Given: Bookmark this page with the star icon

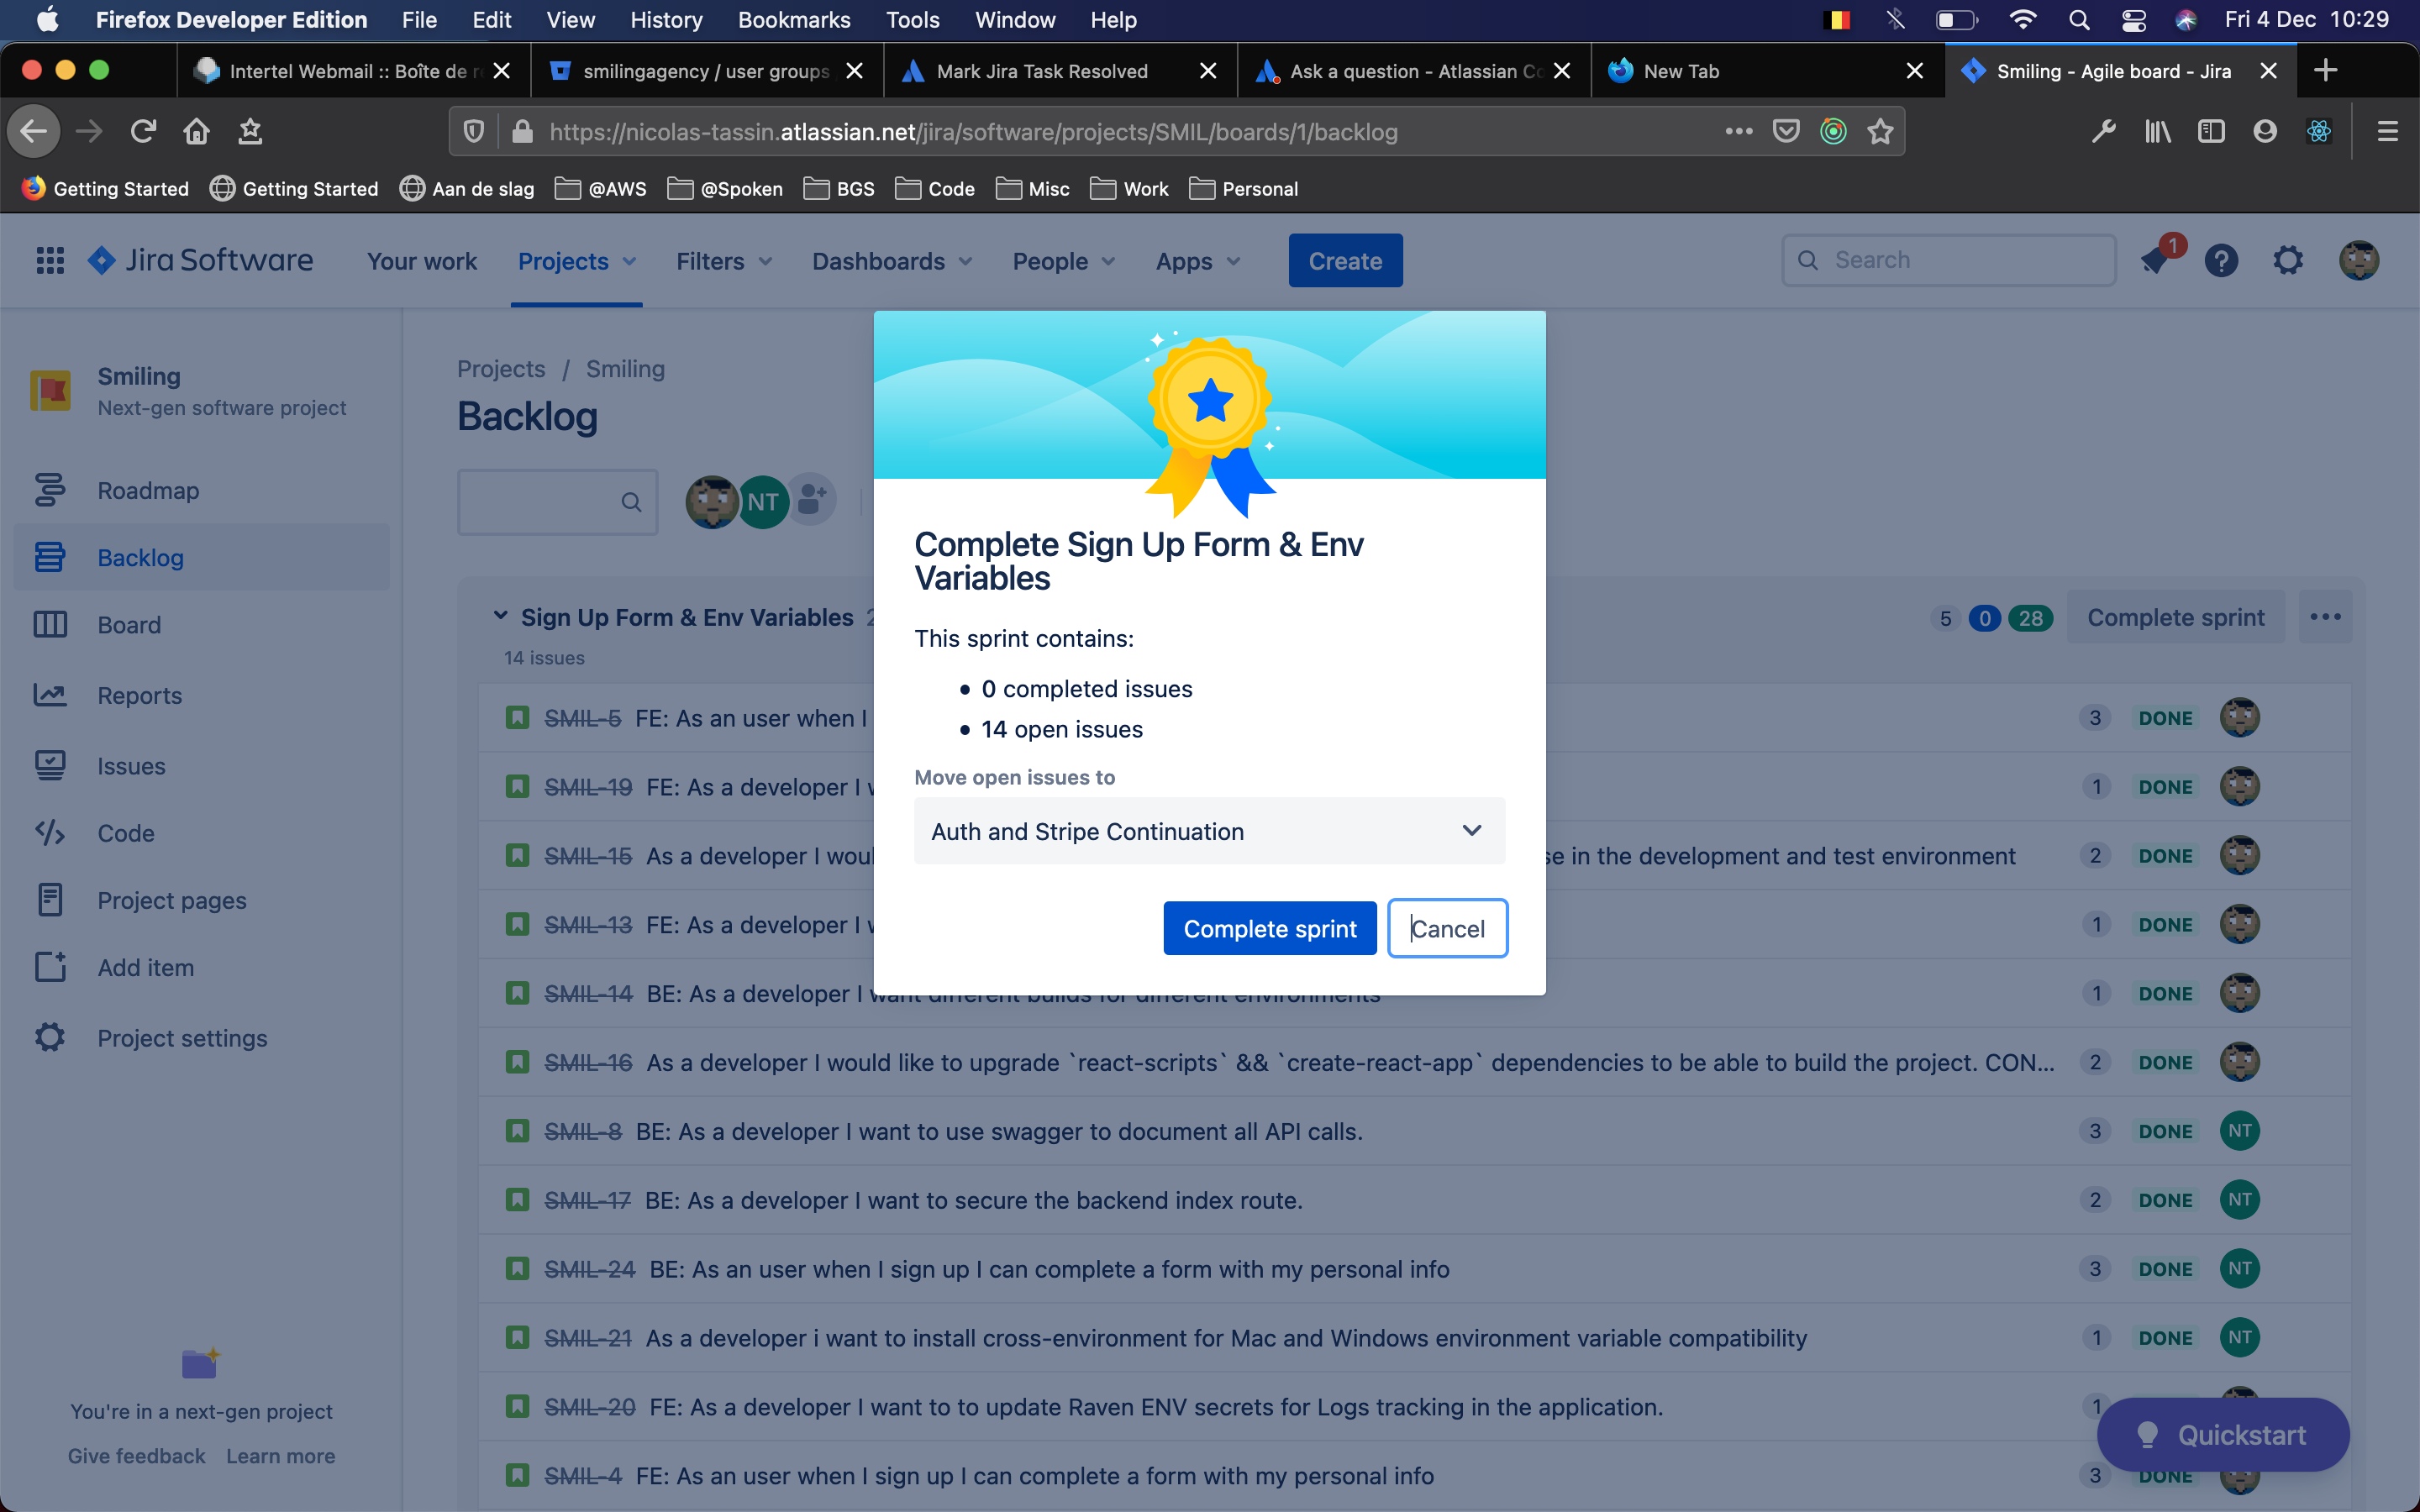Looking at the screenshot, I should [1880, 131].
